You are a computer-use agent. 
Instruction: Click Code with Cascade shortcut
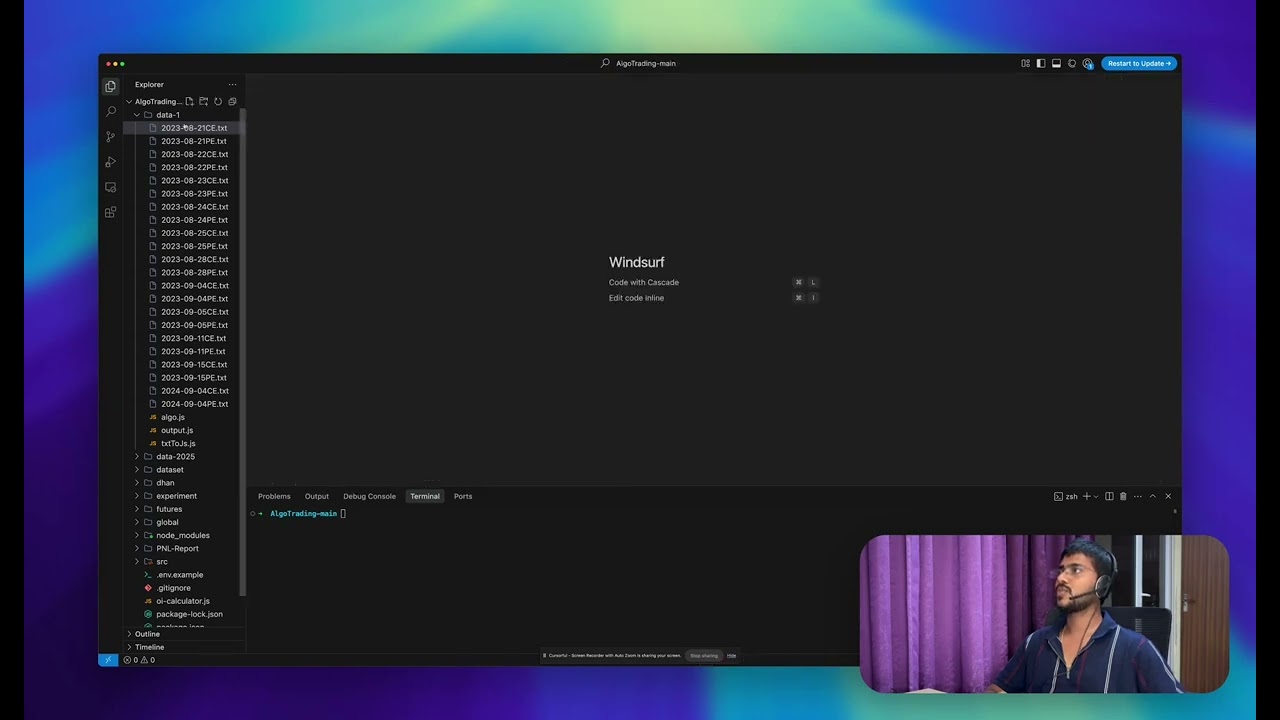click(x=644, y=282)
